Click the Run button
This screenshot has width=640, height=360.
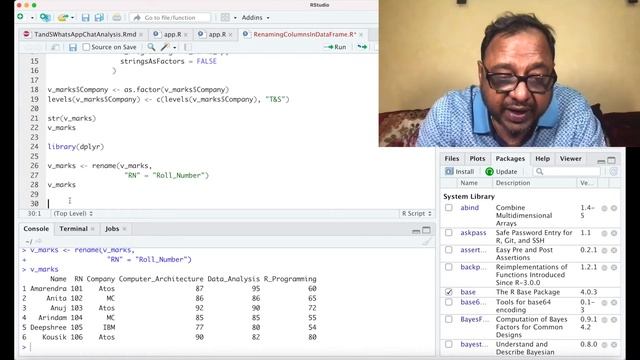pyautogui.click(x=335, y=47)
